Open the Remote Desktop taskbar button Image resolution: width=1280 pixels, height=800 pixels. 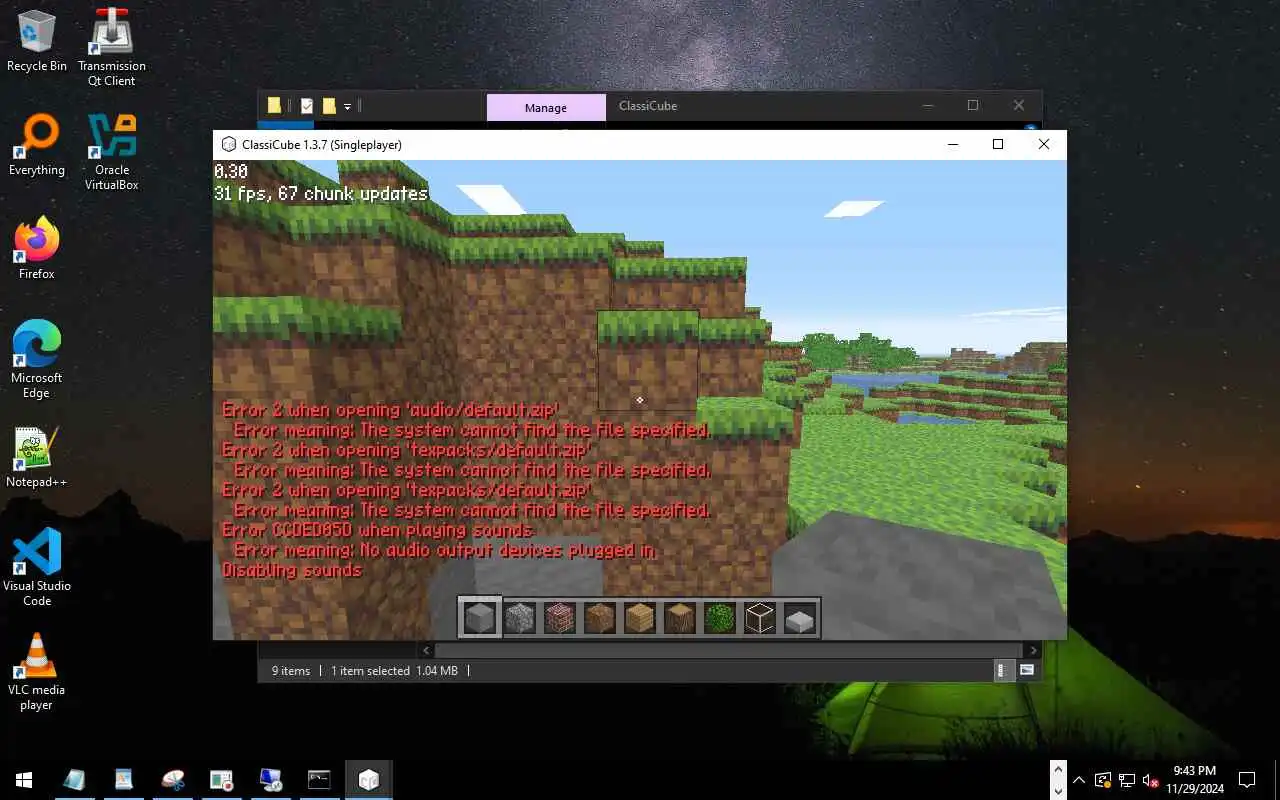(x=270, y=780)
